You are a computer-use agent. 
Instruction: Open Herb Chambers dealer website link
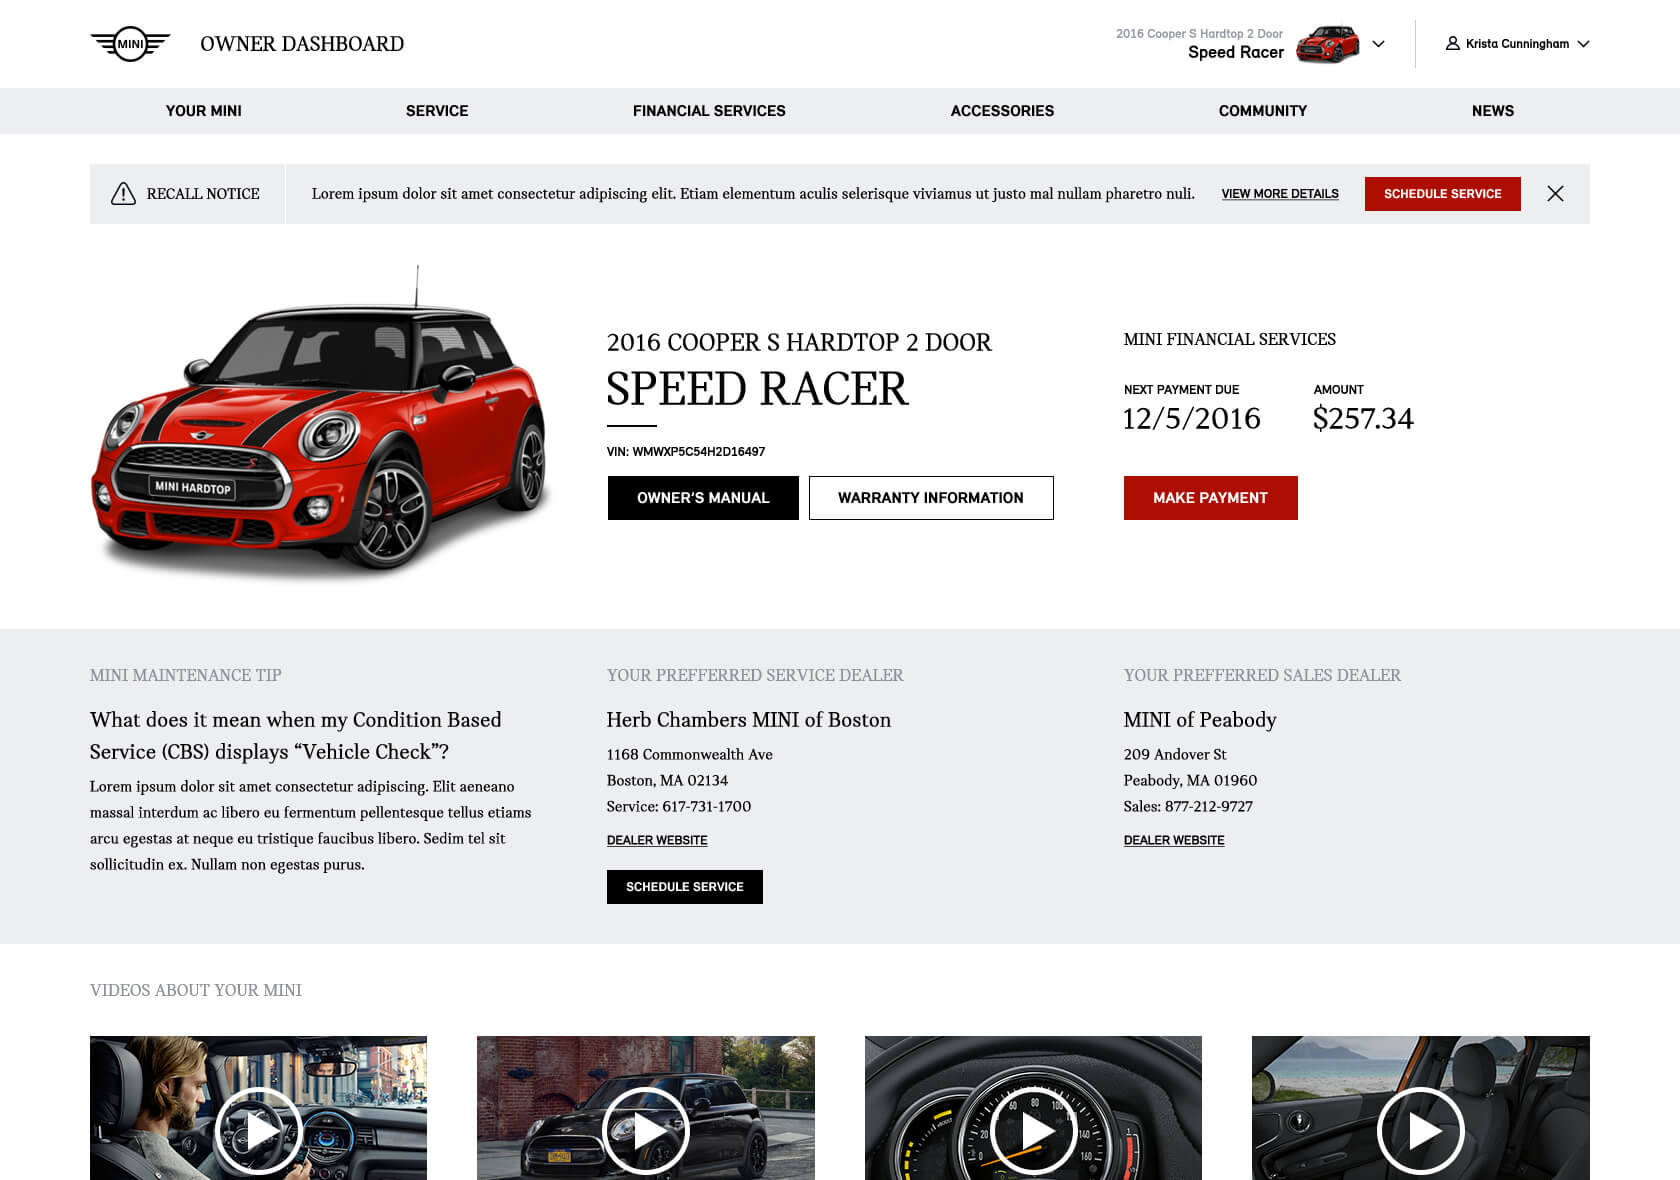(657, 840)
